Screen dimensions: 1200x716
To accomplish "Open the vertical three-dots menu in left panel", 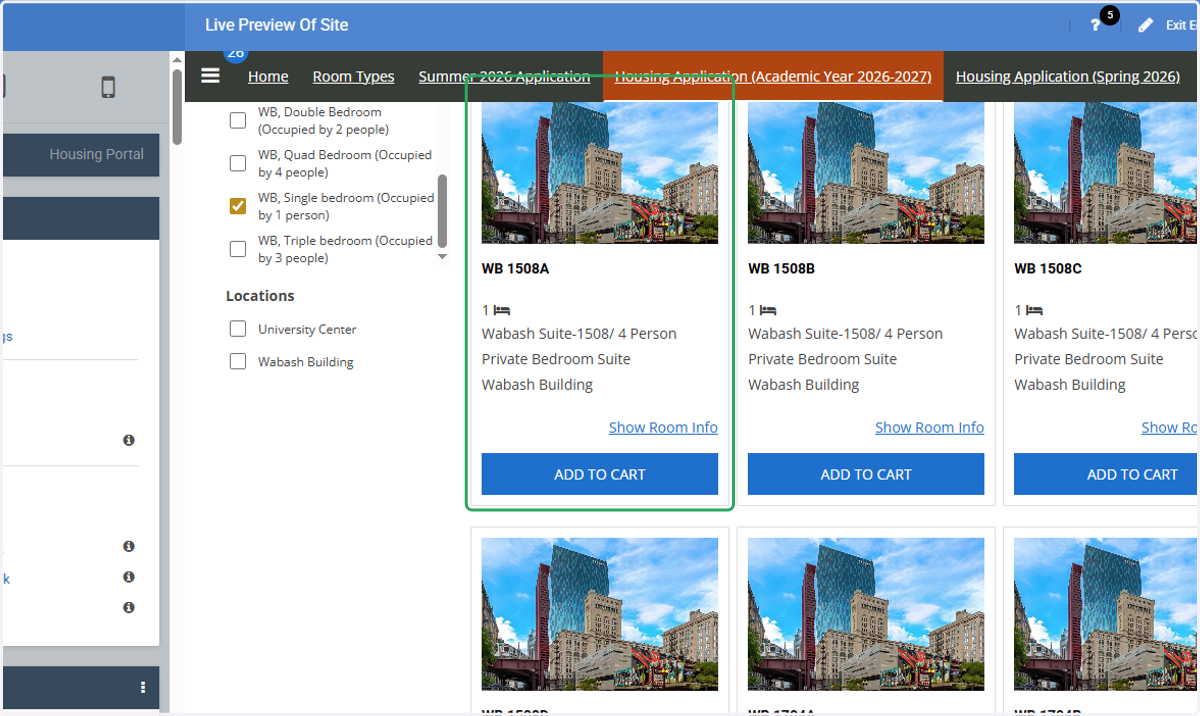I will tap(143, 687).
